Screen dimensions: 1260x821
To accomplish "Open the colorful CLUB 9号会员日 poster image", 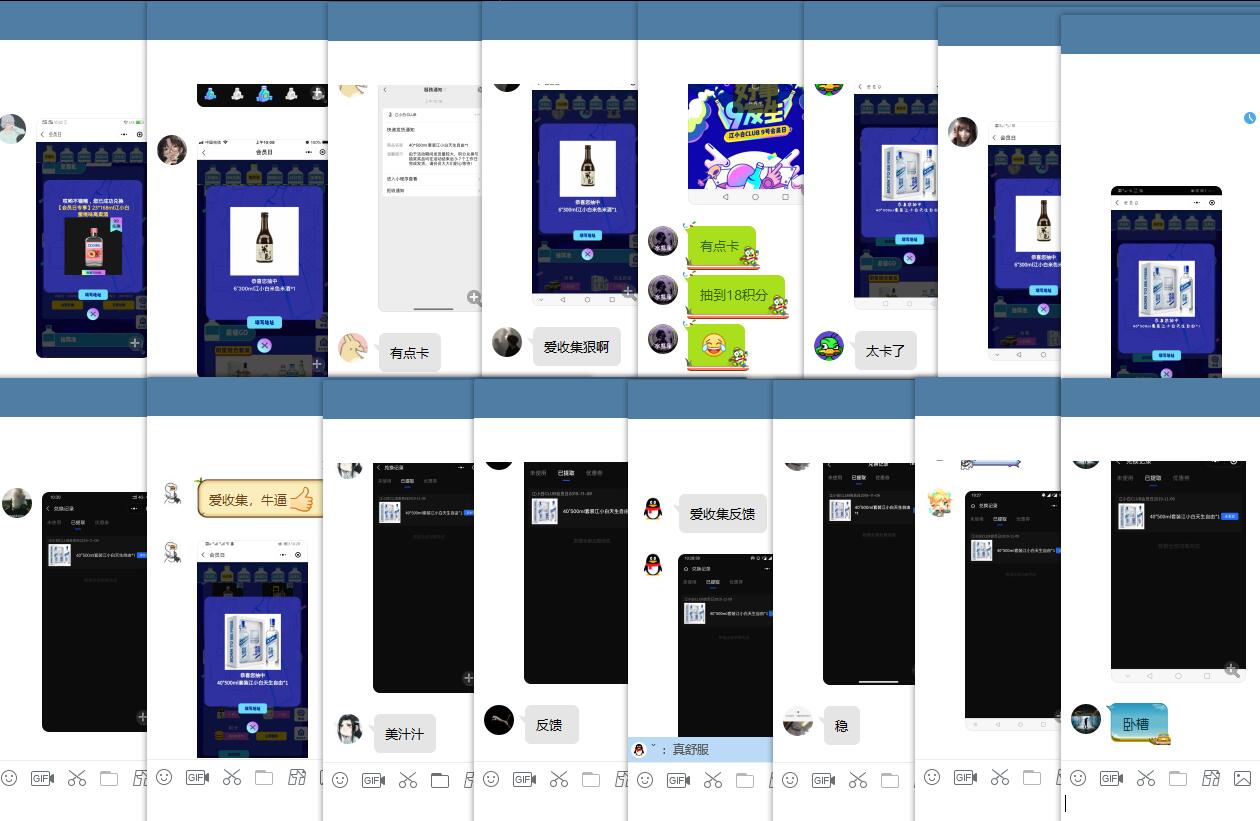I will (745, 137).
